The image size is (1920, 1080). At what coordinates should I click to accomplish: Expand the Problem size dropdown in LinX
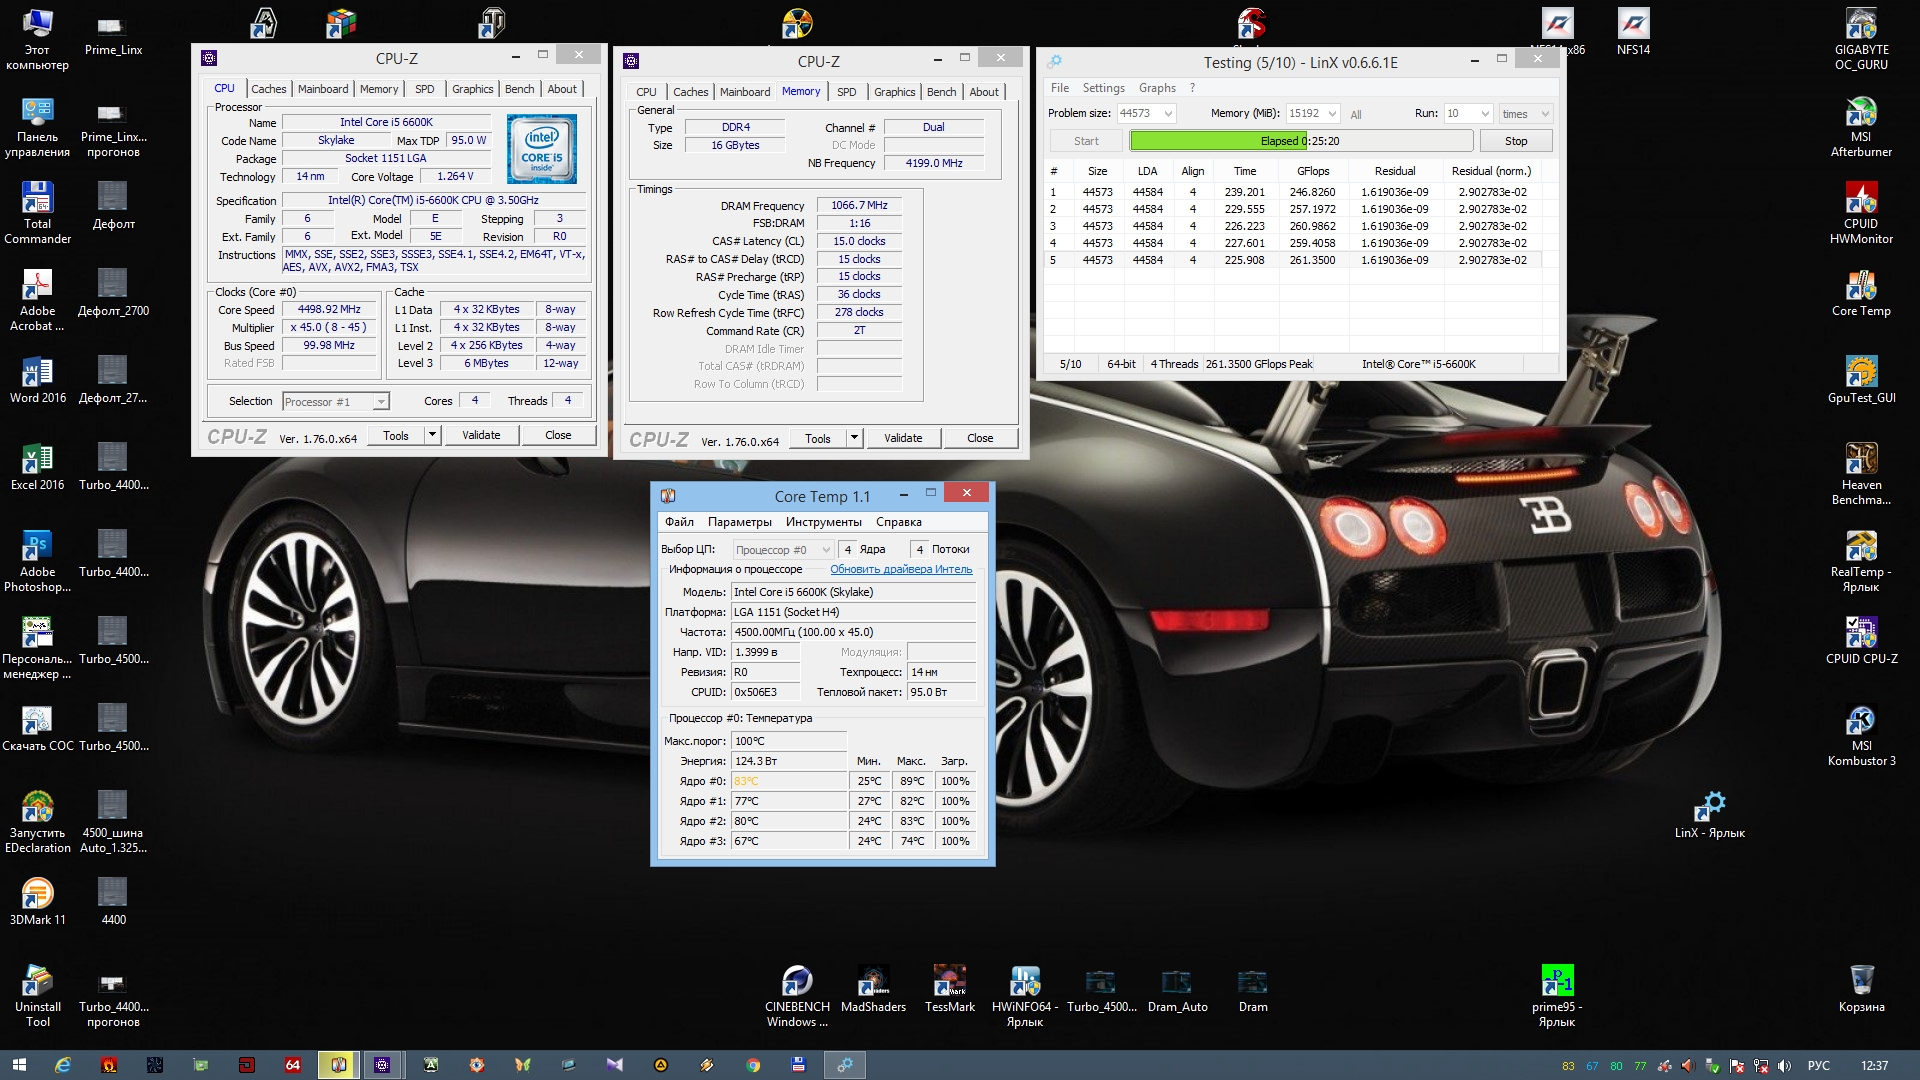(1168, 114)
